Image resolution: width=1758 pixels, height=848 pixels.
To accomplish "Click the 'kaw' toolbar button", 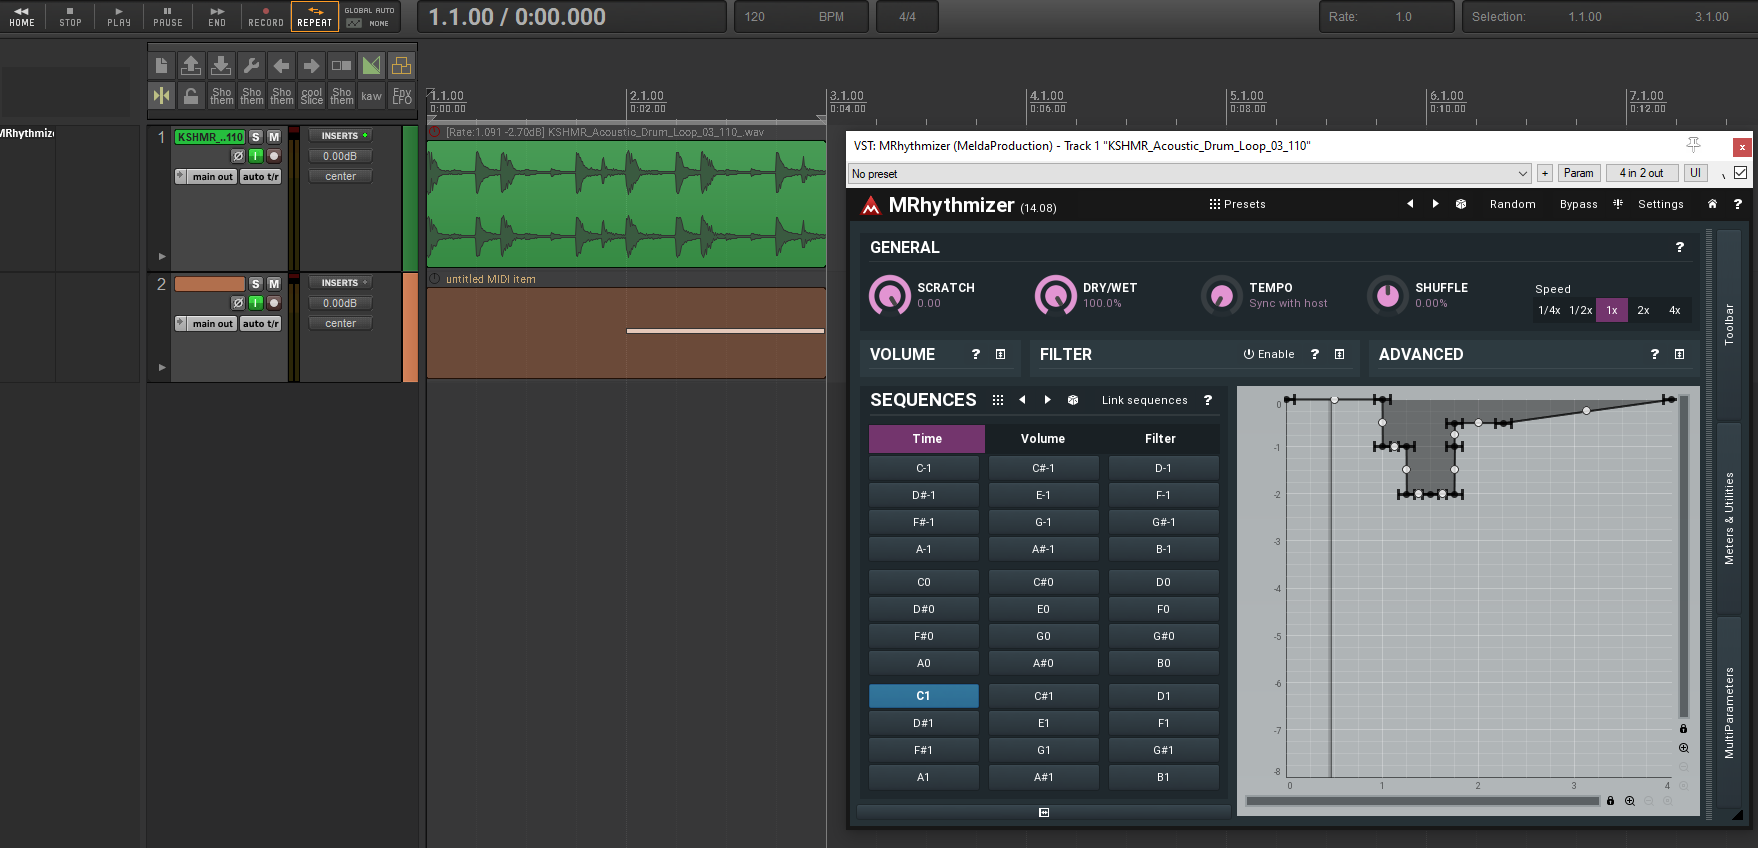I will pyautogui.click(x=371, y=96).
